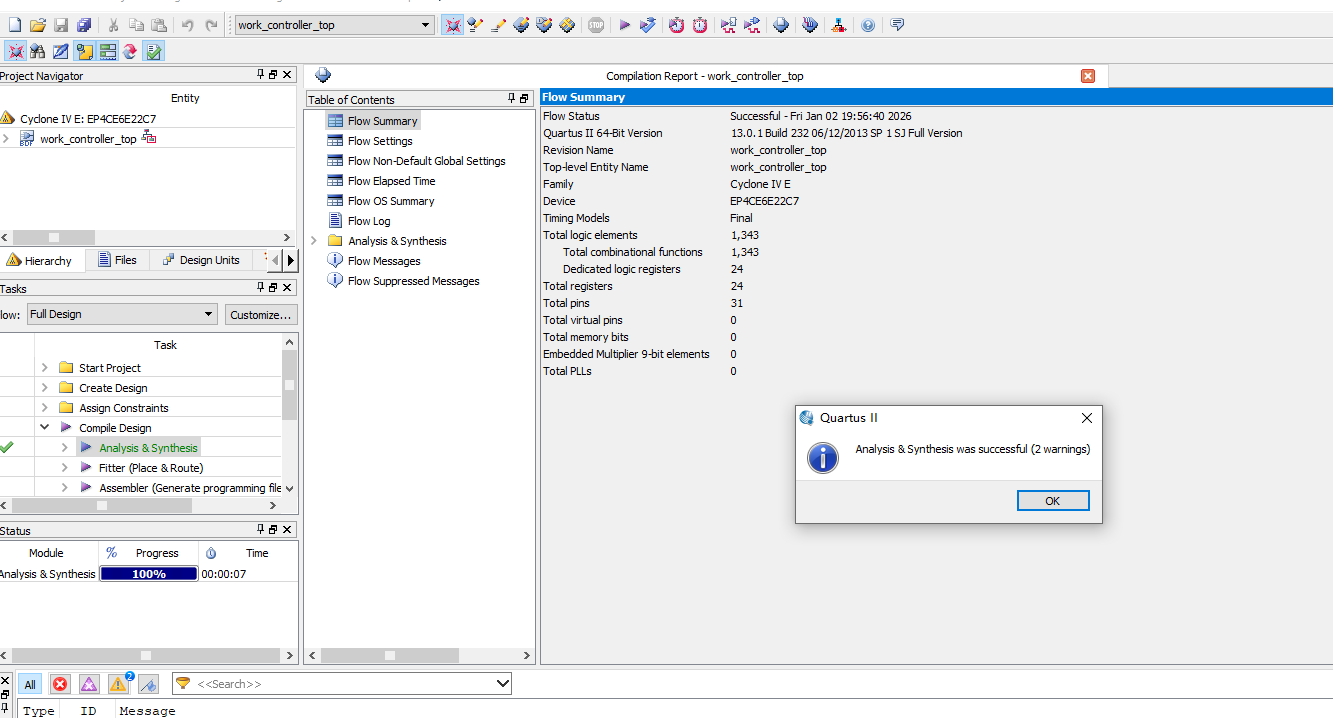Click the Save All stacked-disks icon

tap(84, 25)
